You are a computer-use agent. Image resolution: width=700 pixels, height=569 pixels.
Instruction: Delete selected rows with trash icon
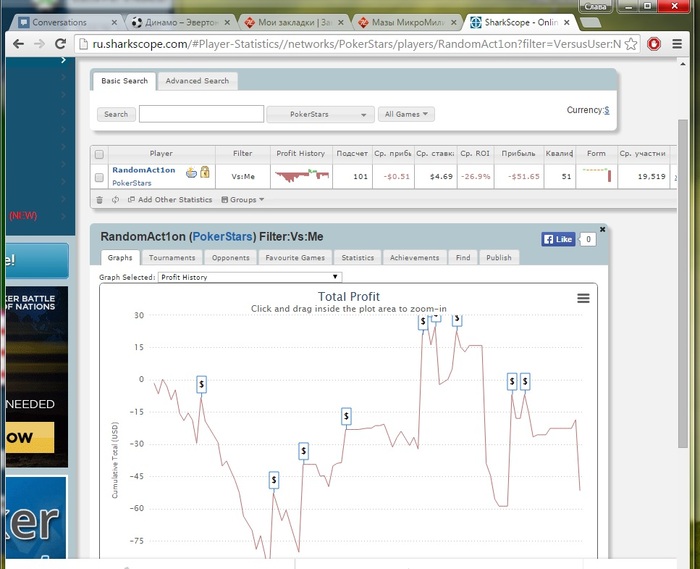100,200
